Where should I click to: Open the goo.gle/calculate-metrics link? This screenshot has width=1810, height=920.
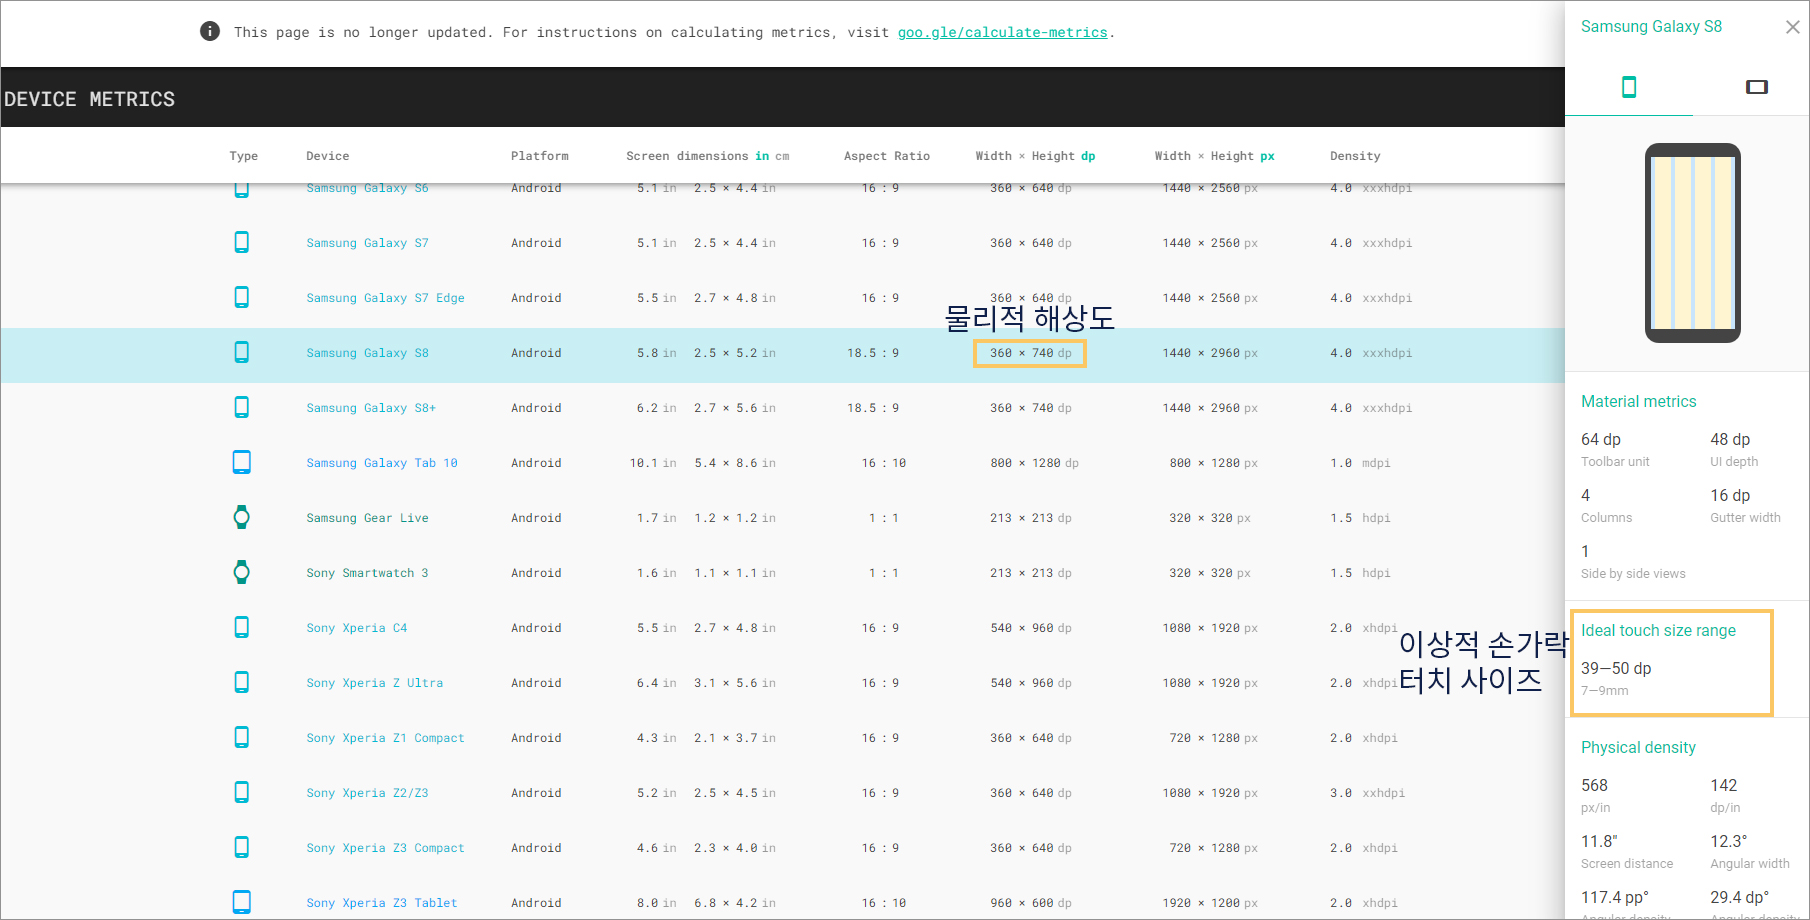point(1002,32)
